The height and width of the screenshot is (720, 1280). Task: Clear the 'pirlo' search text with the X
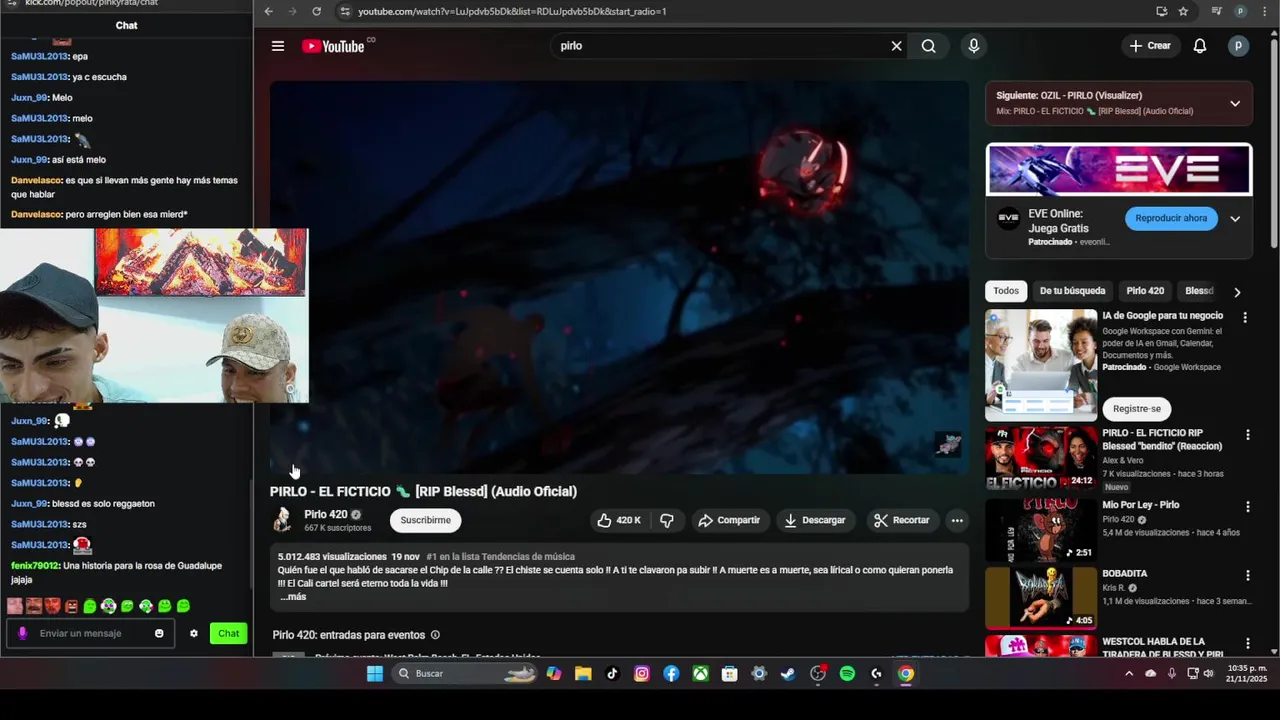click(x=896, y=46)
